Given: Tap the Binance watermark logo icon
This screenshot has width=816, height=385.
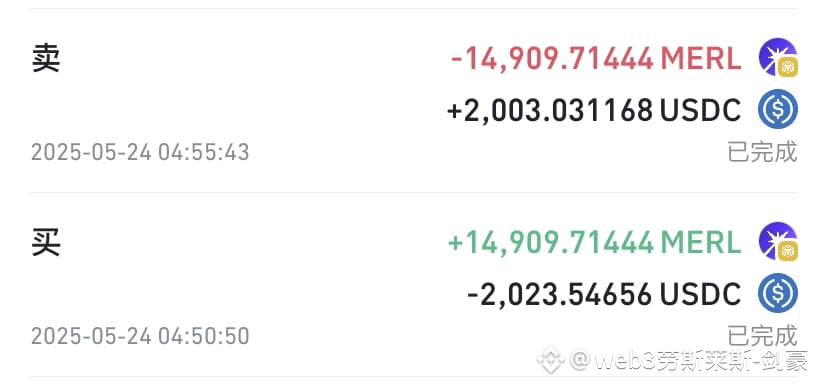Looking at the screenshot, I should click(x=551, y=360).
